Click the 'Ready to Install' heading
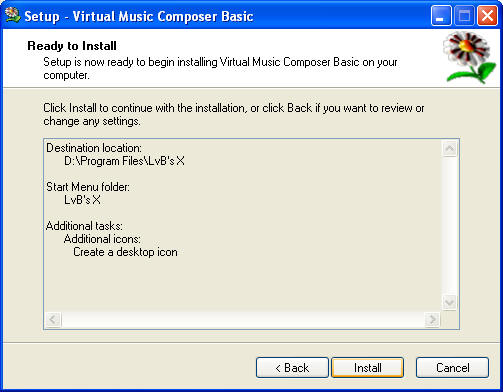 (72, 46)
